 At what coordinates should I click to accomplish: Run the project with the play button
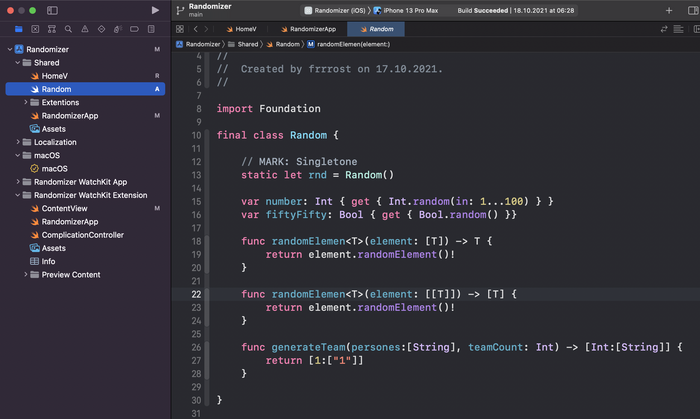[x=155, y=10]
